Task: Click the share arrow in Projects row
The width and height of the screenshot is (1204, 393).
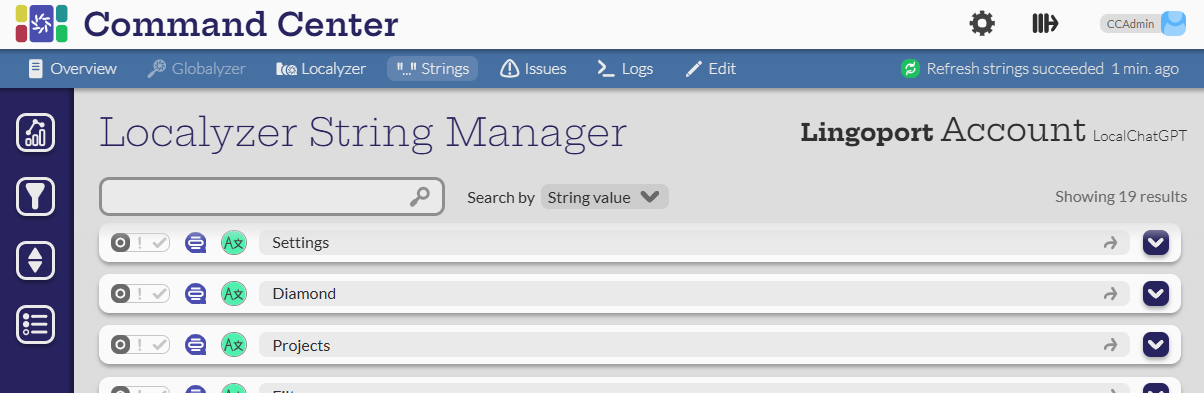Action: tap(1110, 345)
